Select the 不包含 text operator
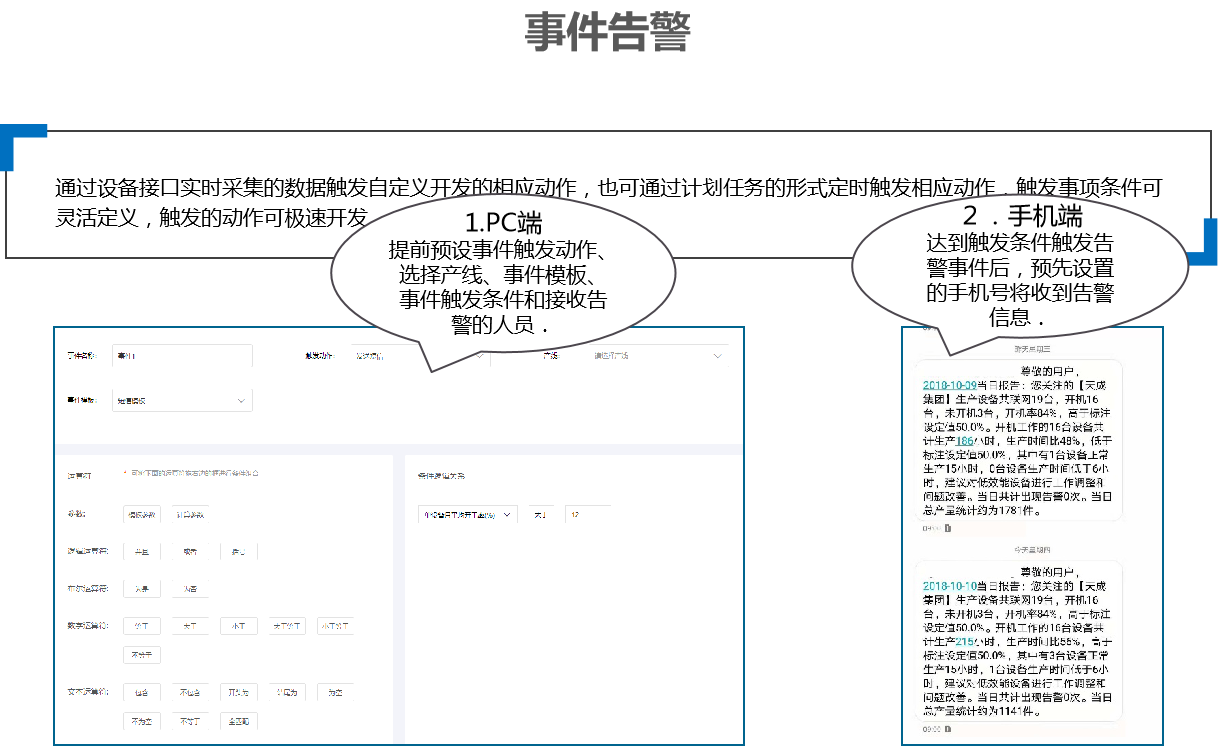This screenshot has height=746, width=1218. click(190, 692)
